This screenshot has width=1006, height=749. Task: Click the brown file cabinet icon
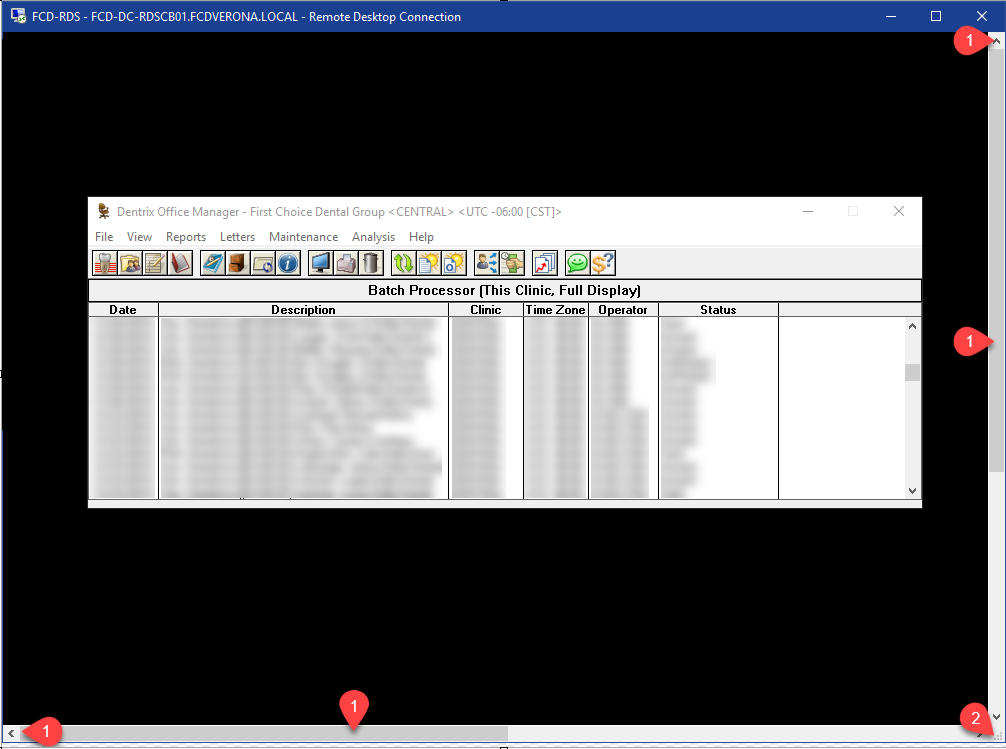click(237, 263)
